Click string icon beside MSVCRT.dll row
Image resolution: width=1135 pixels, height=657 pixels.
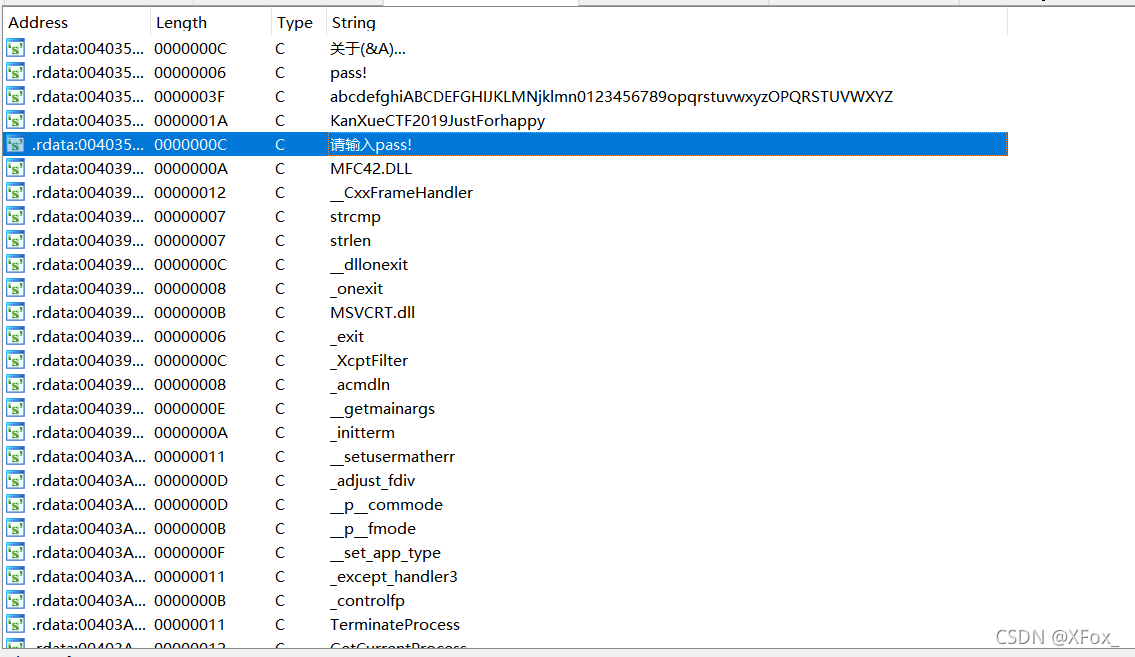(x=15, y=312)
